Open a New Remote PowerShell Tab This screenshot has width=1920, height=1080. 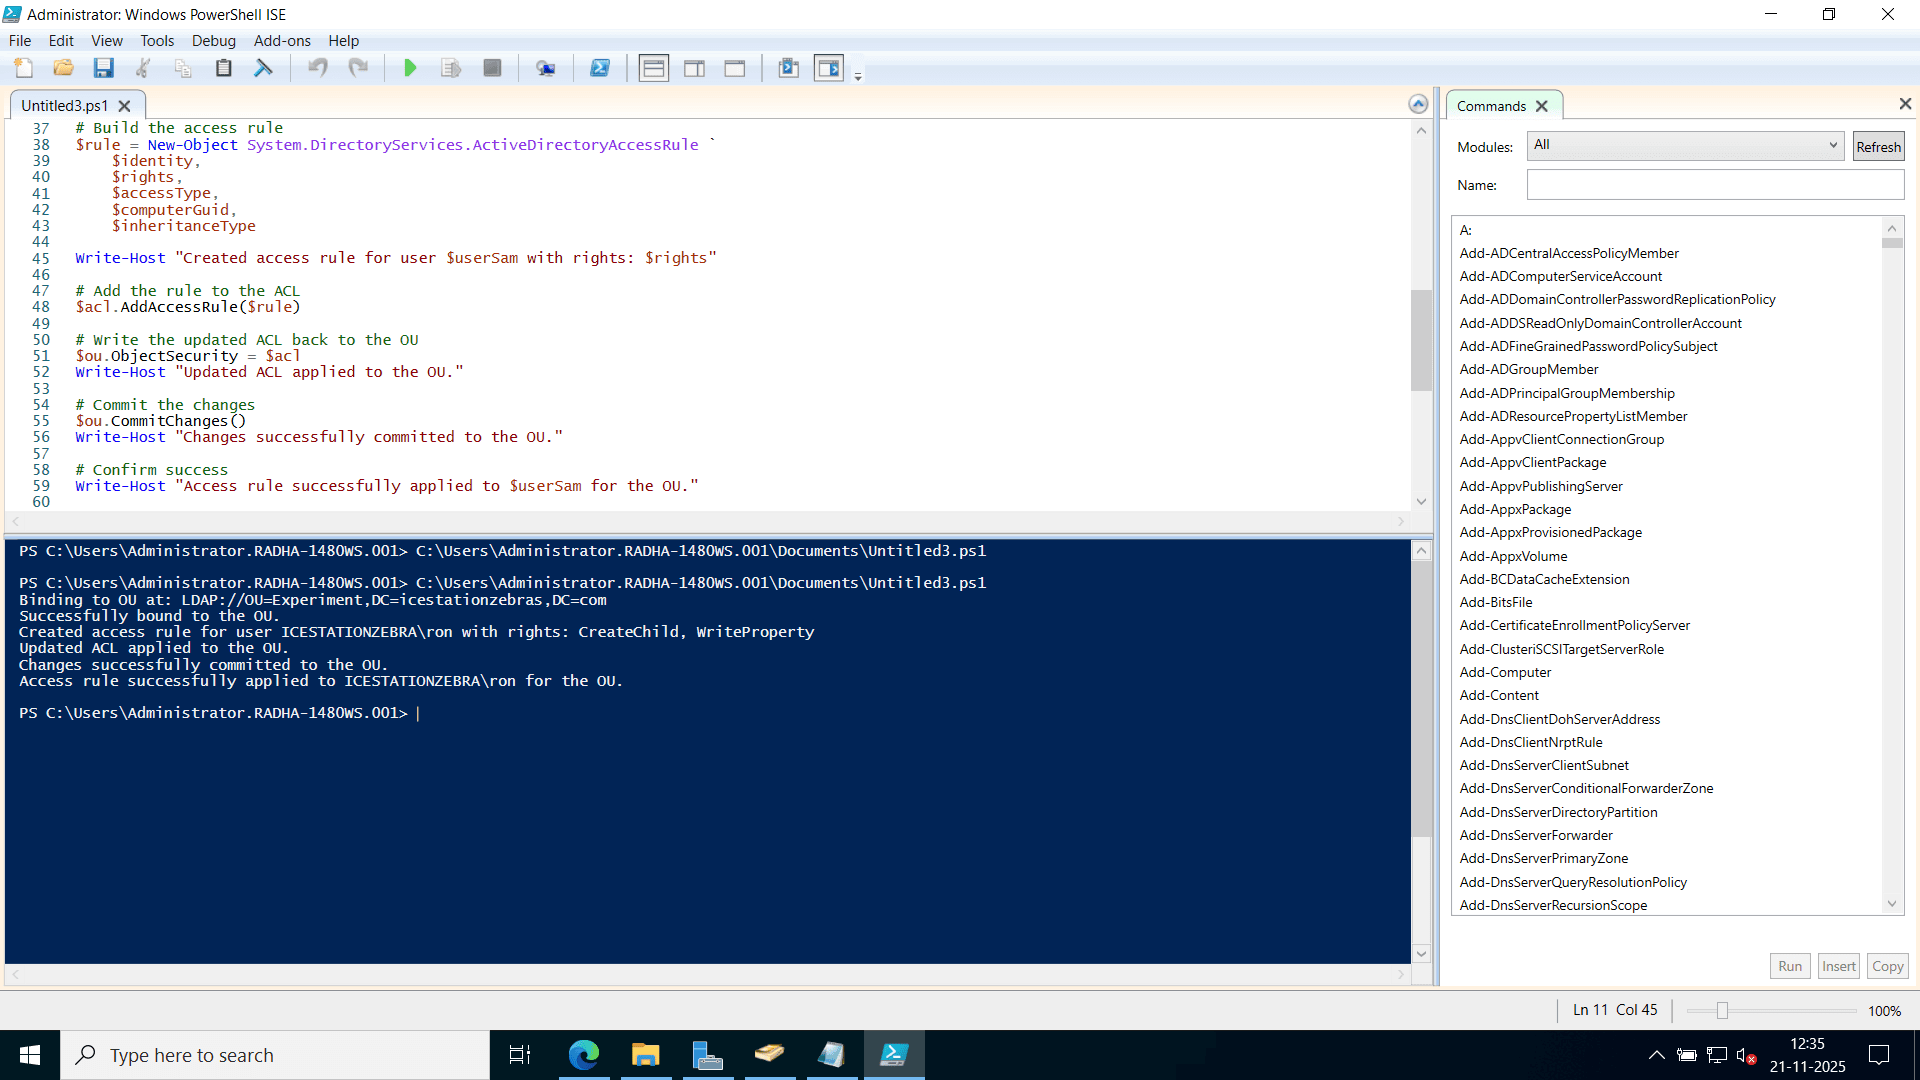(x=546, y=68)
